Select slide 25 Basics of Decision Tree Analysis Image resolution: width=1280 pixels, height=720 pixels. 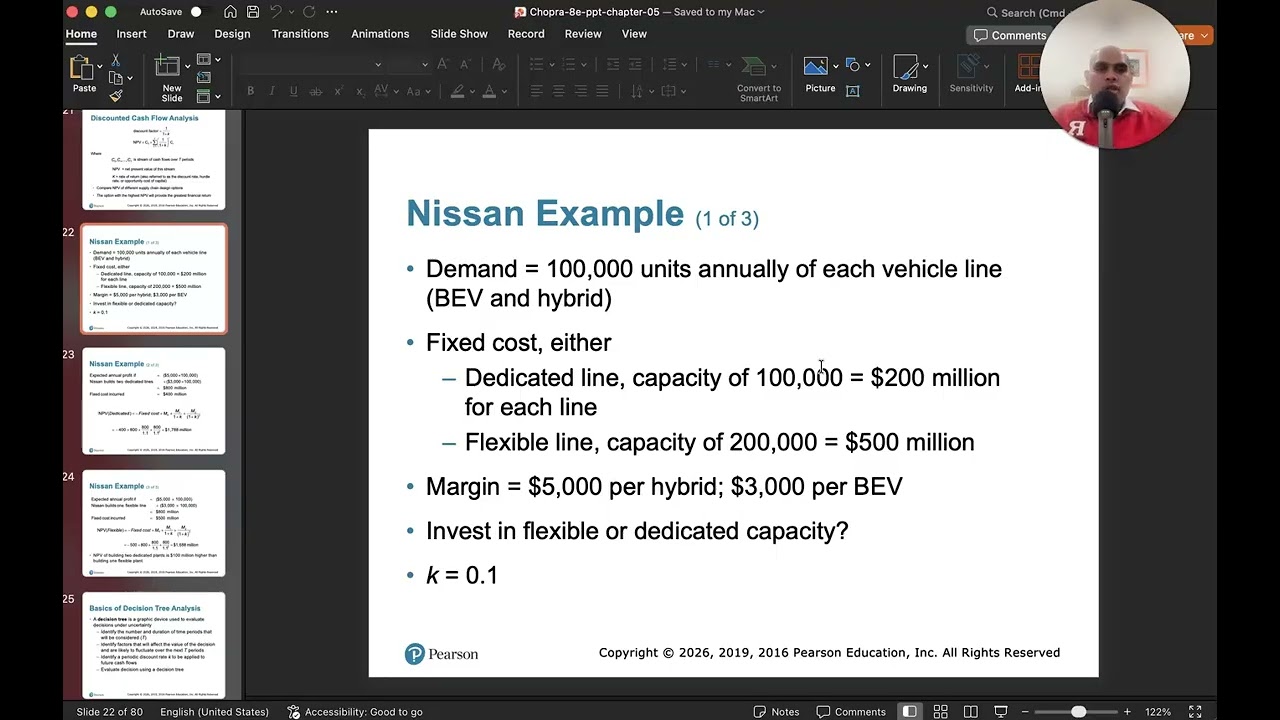coord(154,645)
